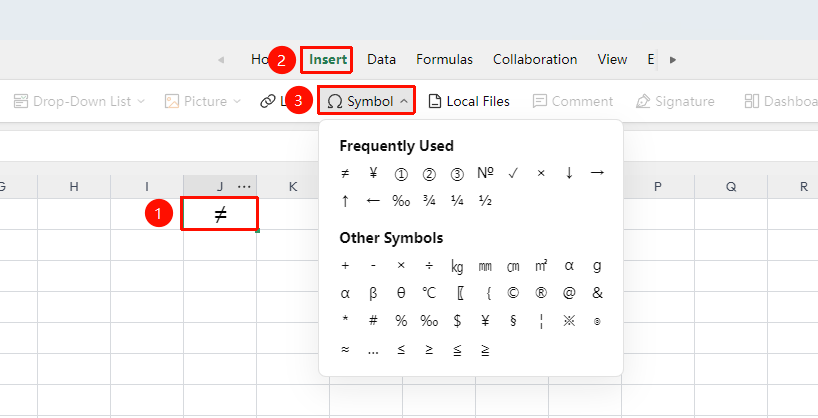Viewport: 818px width, 418px height.
Task: Select column P header
Action: click(658, 187)
